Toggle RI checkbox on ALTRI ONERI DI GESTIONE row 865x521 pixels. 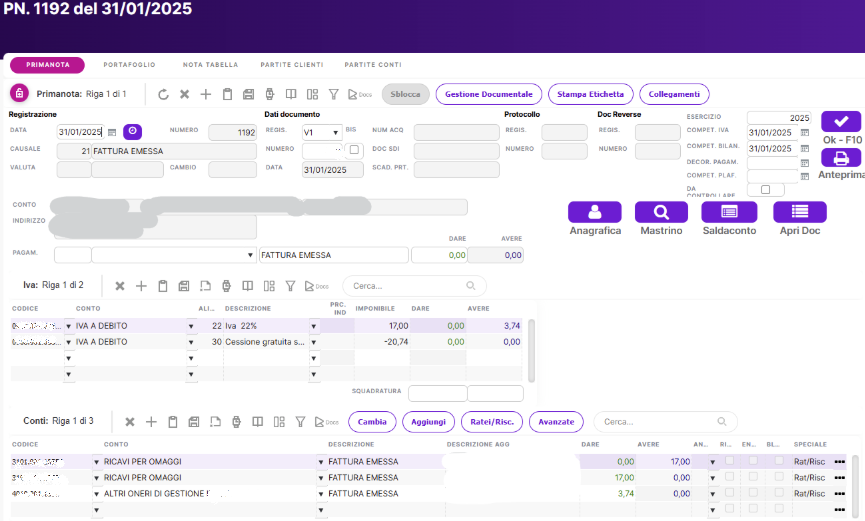pos(729,492)
